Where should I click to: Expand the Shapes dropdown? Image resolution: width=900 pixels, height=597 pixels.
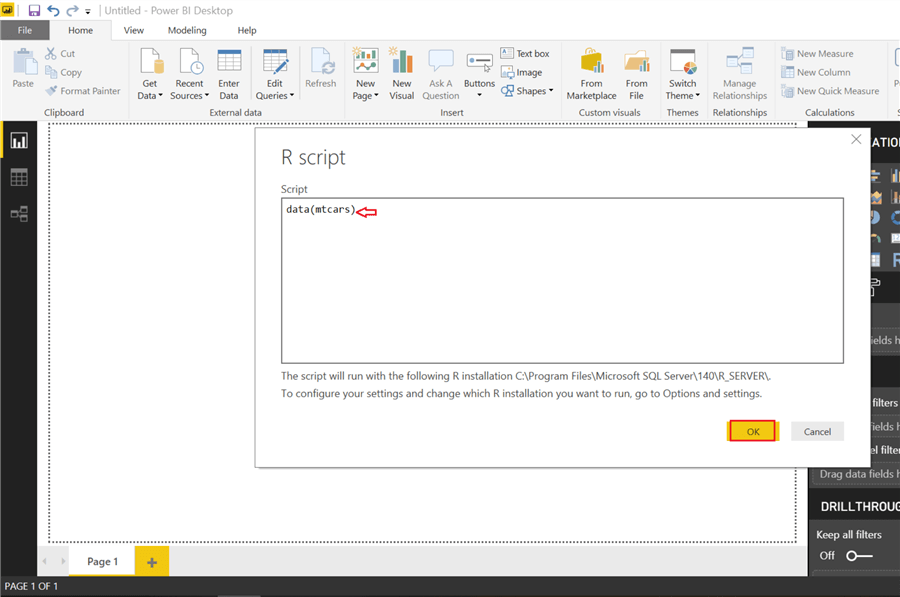click(x=528, y=91)
